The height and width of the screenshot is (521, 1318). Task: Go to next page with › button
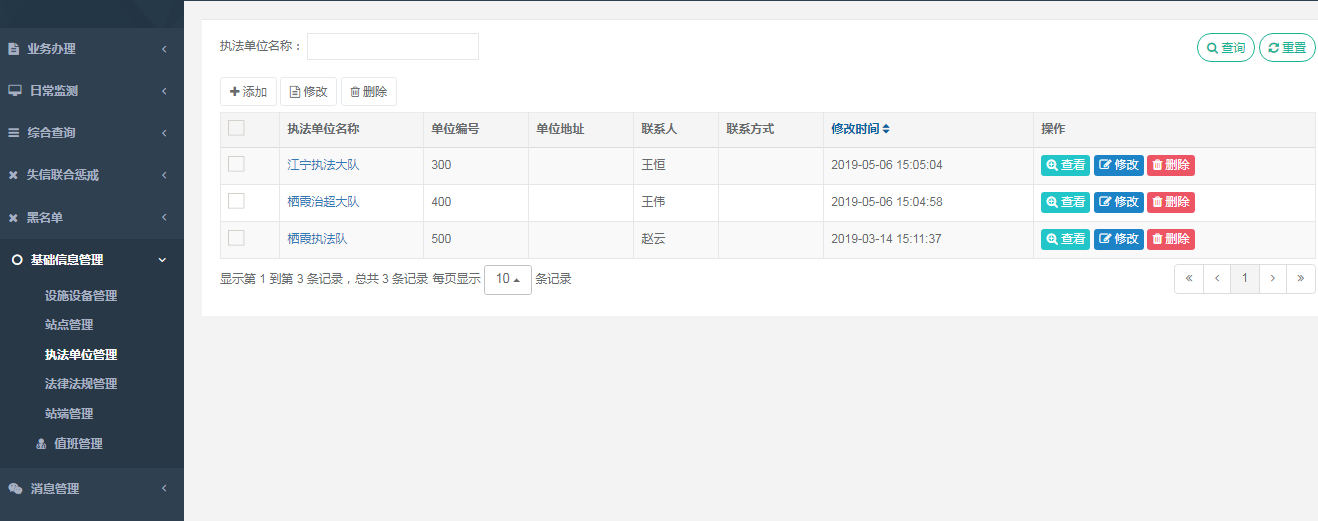[1273, 279]
